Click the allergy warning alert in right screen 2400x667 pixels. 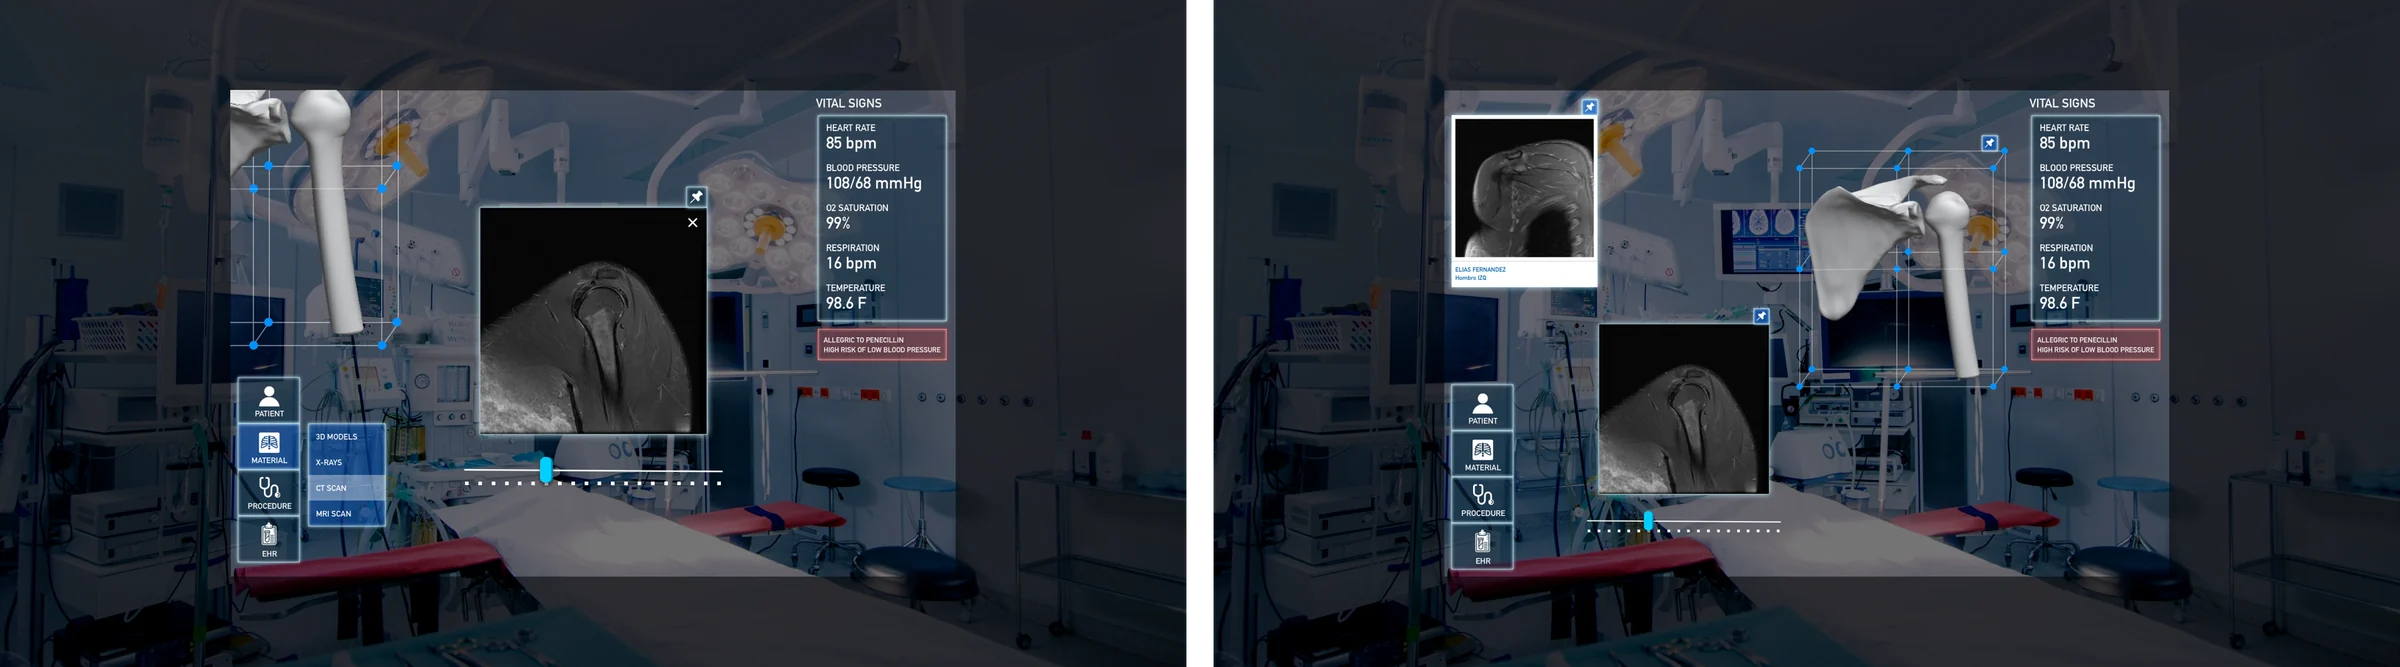click(x=2095, y=345)
